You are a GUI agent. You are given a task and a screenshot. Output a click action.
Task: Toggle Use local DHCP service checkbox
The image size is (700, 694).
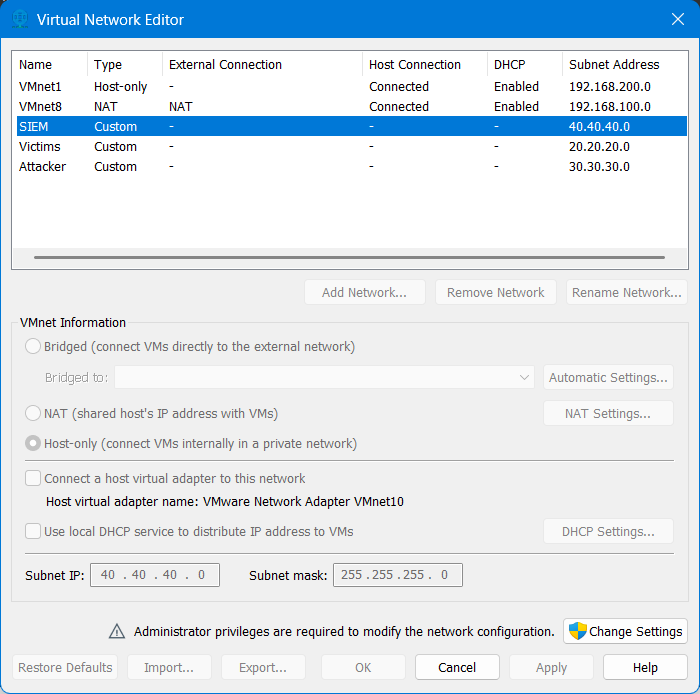click(x=34, y=531)
